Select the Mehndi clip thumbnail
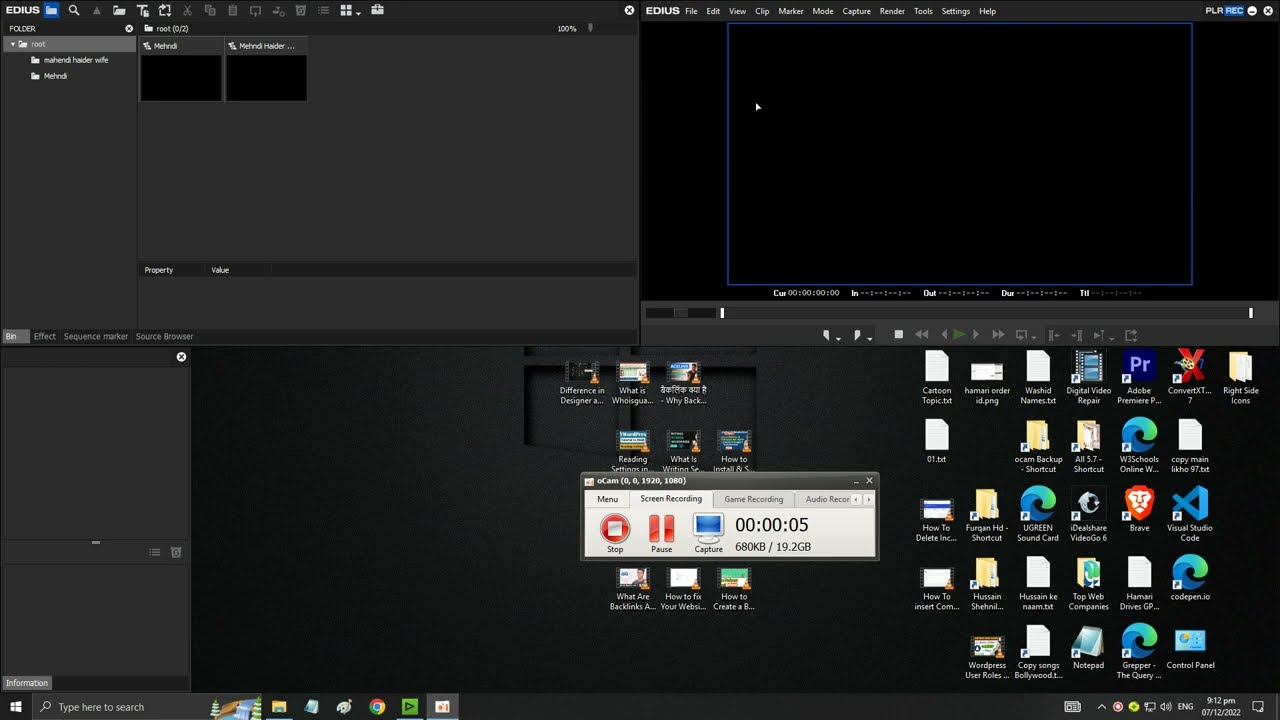1280x720 pixels. (x=181, y=78)
